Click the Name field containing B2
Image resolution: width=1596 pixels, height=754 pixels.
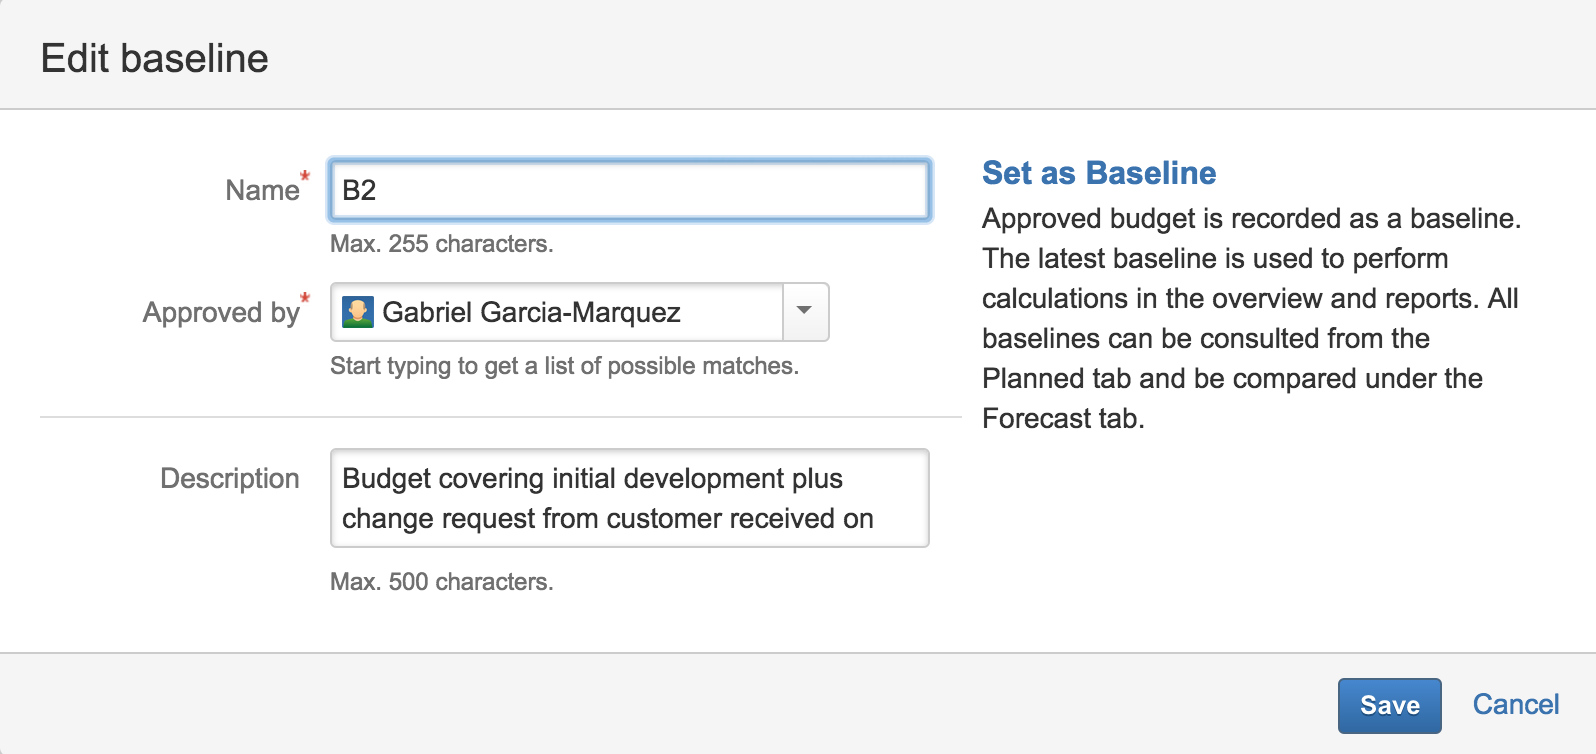pyautogui.click(x=630, y=190)
